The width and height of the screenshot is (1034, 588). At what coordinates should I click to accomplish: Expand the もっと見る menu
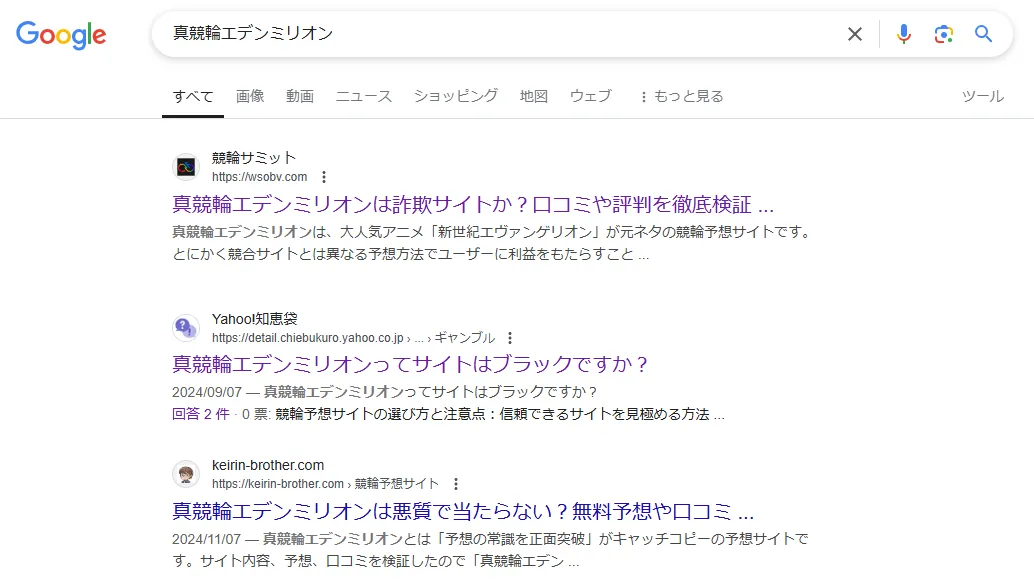(682, 96)
